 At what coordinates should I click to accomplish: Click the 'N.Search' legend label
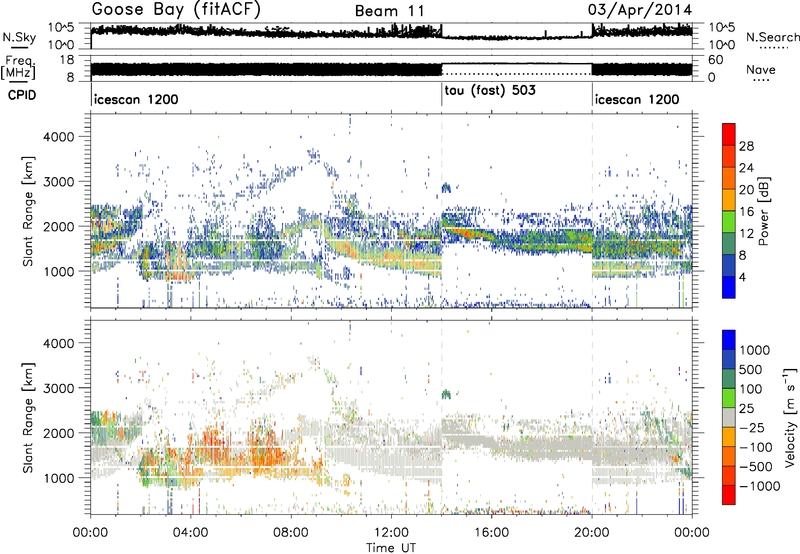coord(772,37)
